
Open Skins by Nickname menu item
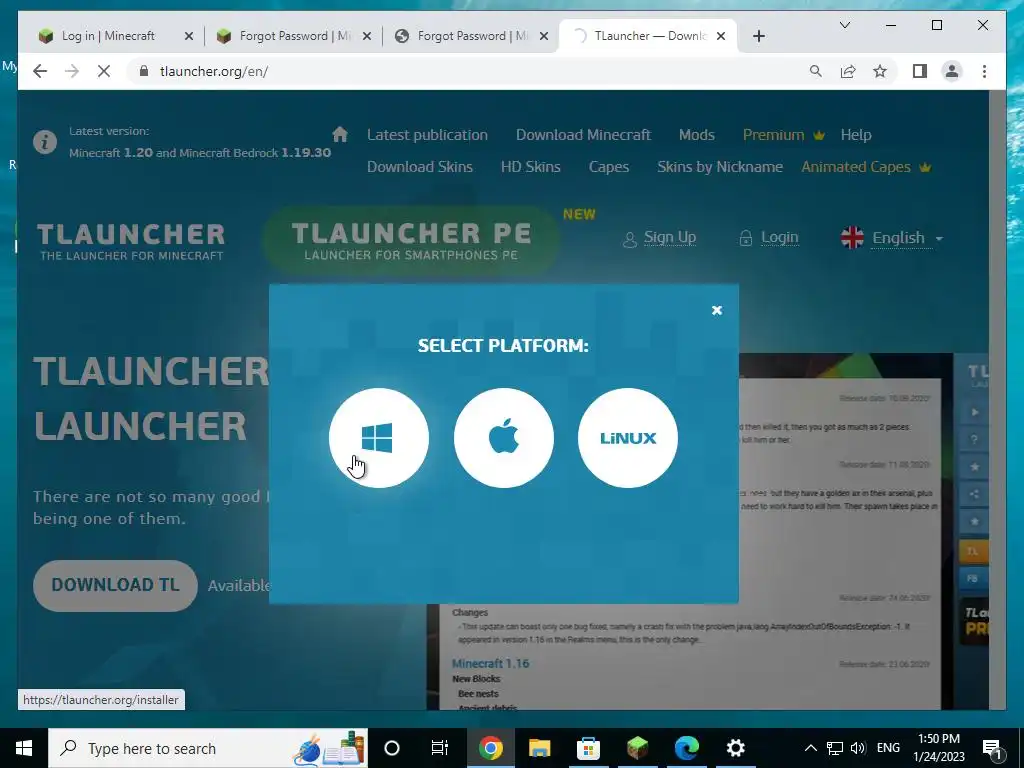720,167
